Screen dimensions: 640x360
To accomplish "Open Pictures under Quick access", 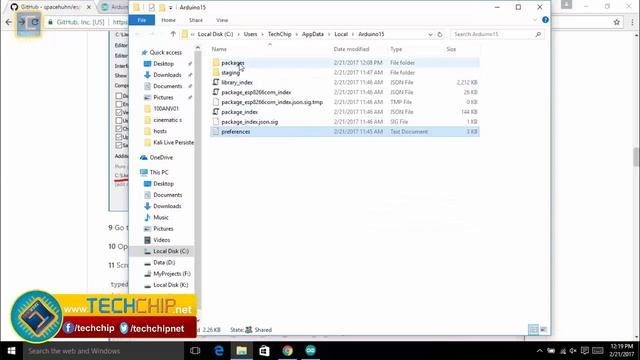I will click(163, 98).
